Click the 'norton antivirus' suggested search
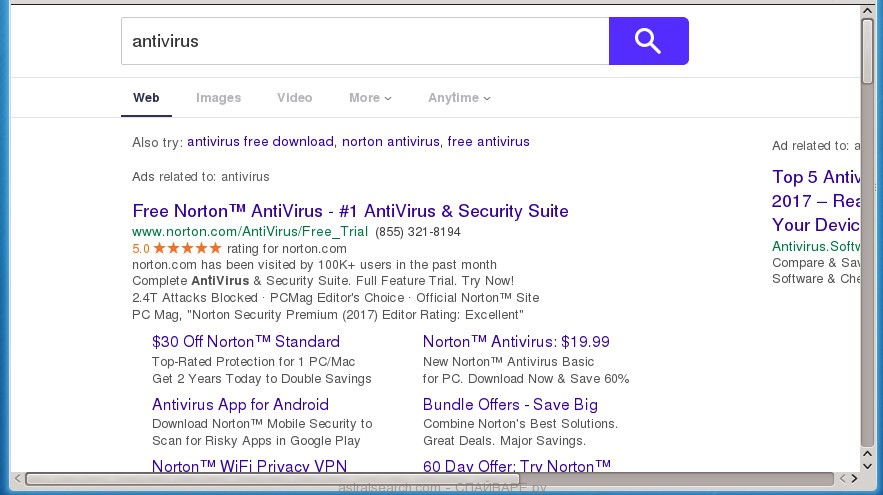This screenshot has height=495, width=883. click(390, 142)
